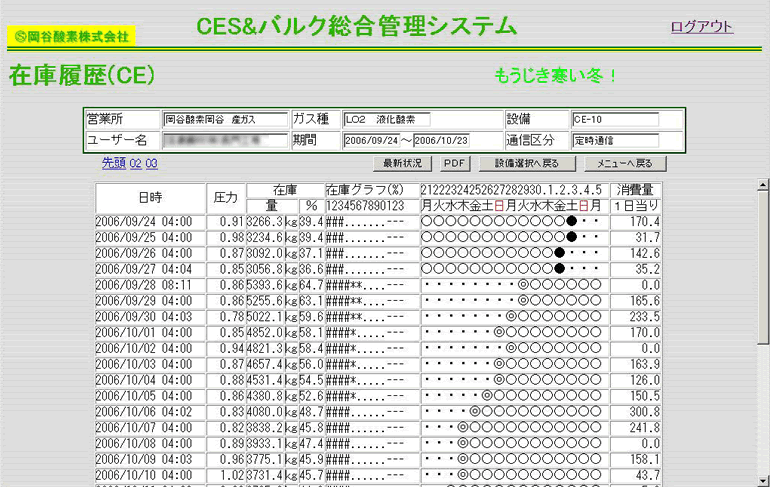Image resolution: width=770 pixels, height=489 pixels.
Task: Select the row dated 2006/09/26 04:00
Action: pyautogui.click(x=378, y=253)
